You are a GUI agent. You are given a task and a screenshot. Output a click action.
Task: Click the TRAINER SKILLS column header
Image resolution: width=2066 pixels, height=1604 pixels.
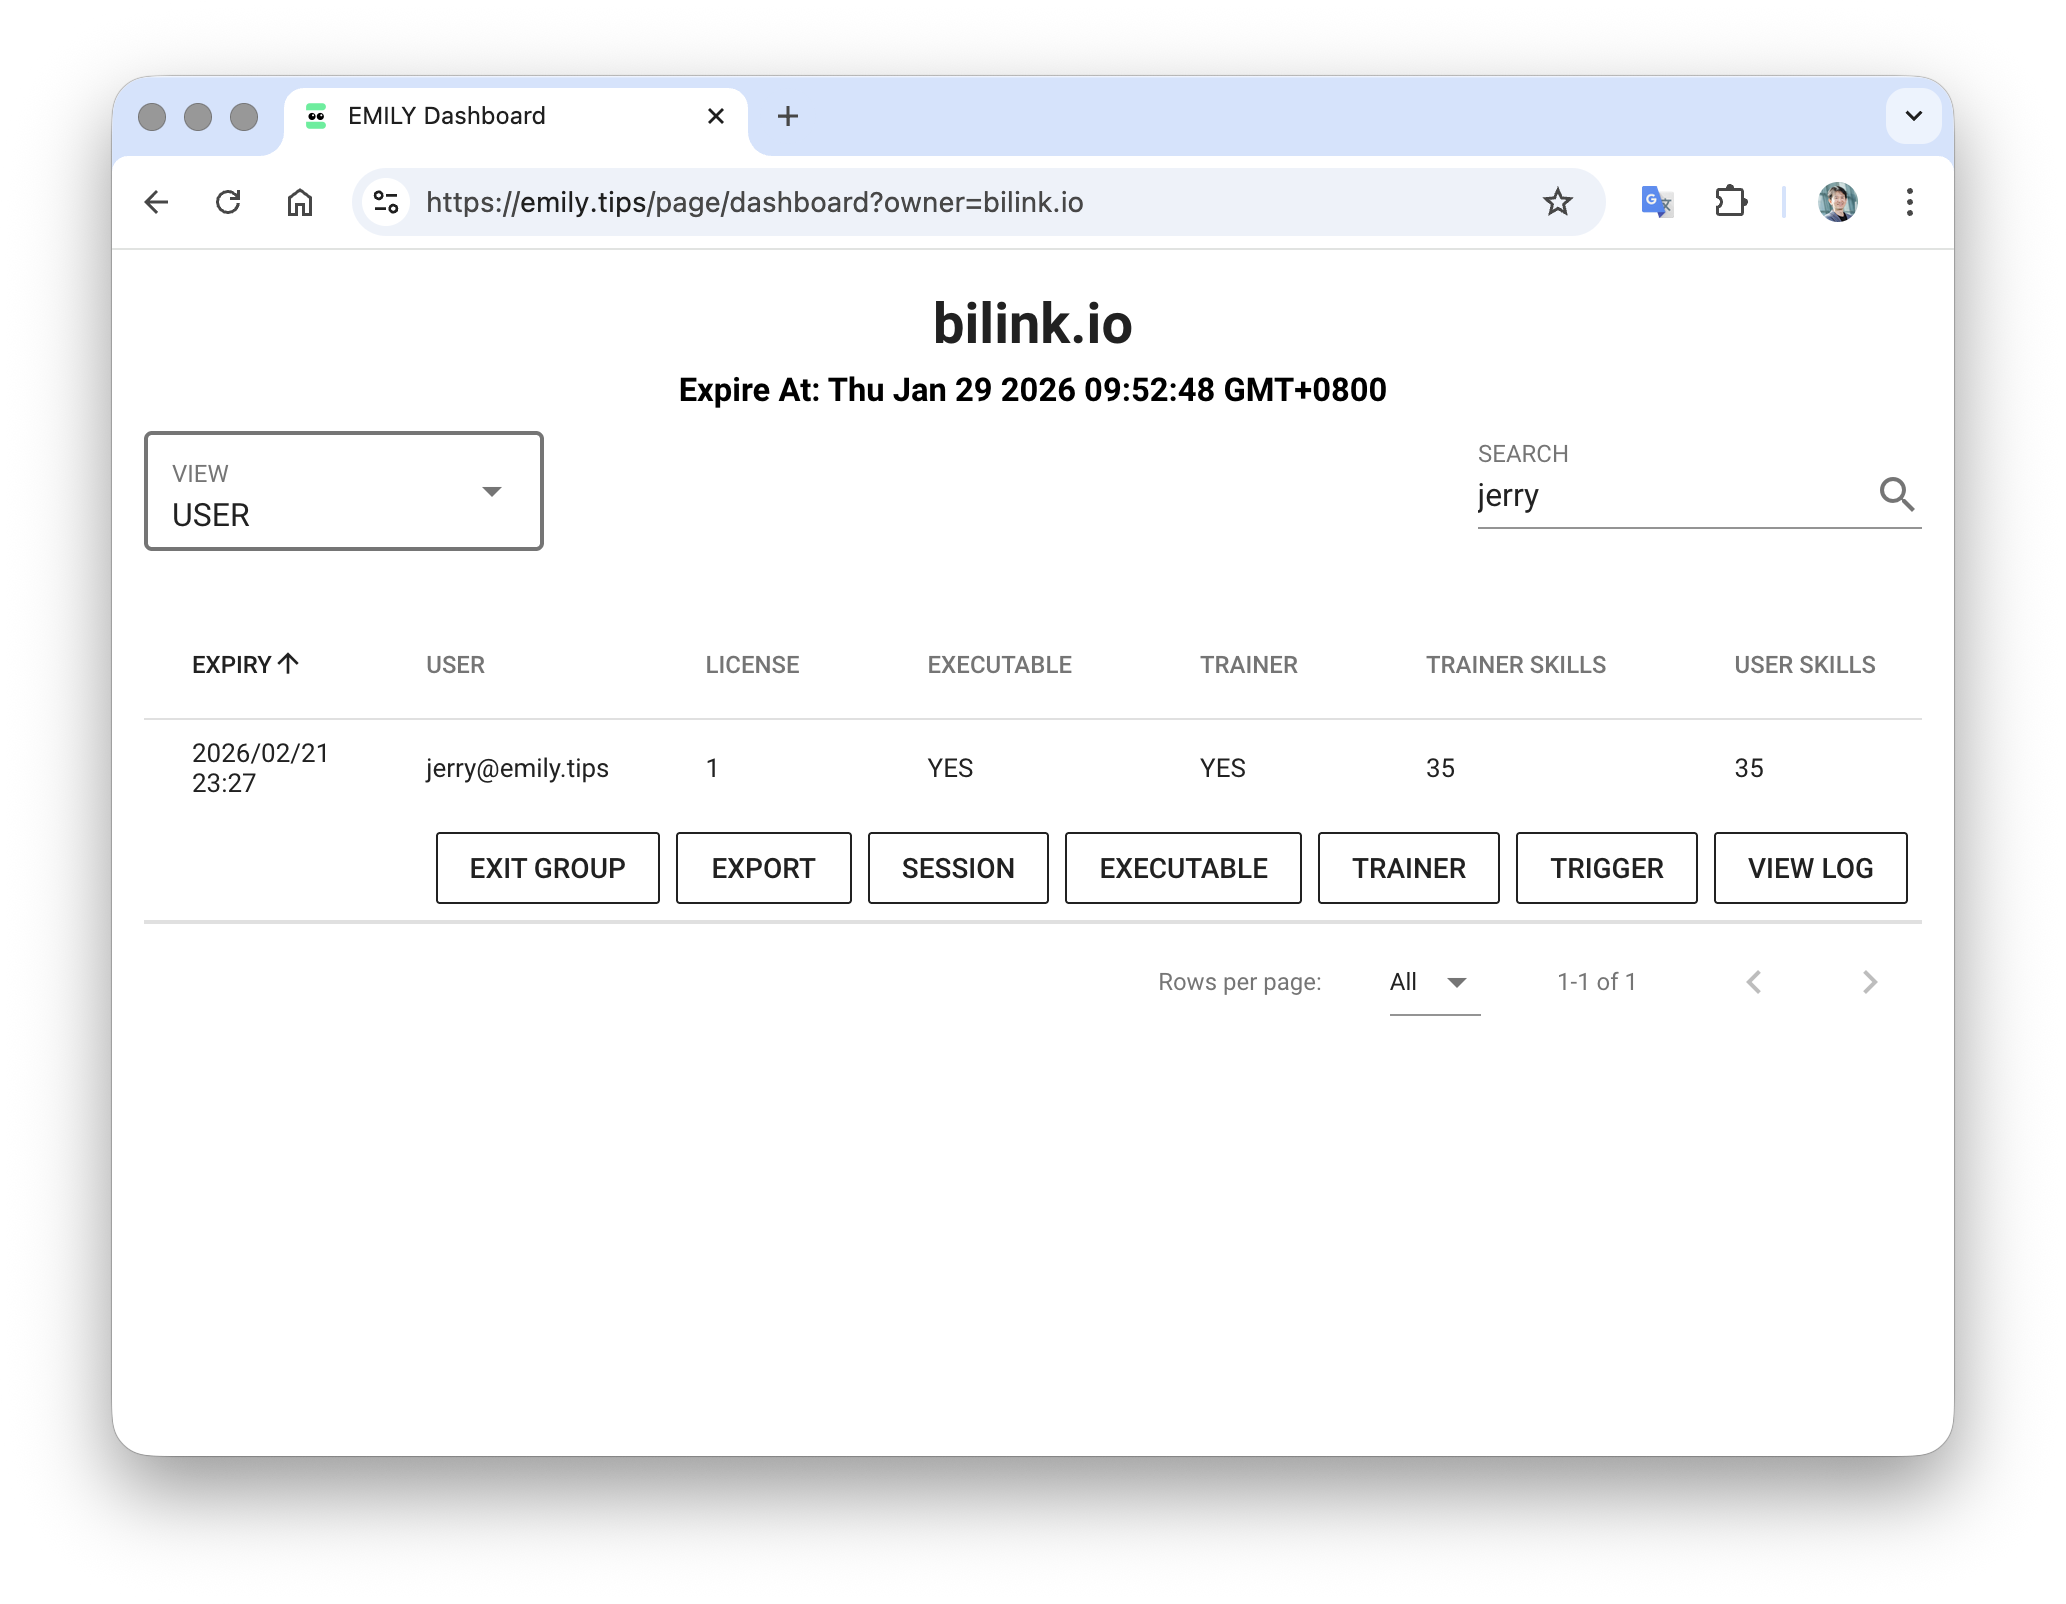coord(1515,665)
